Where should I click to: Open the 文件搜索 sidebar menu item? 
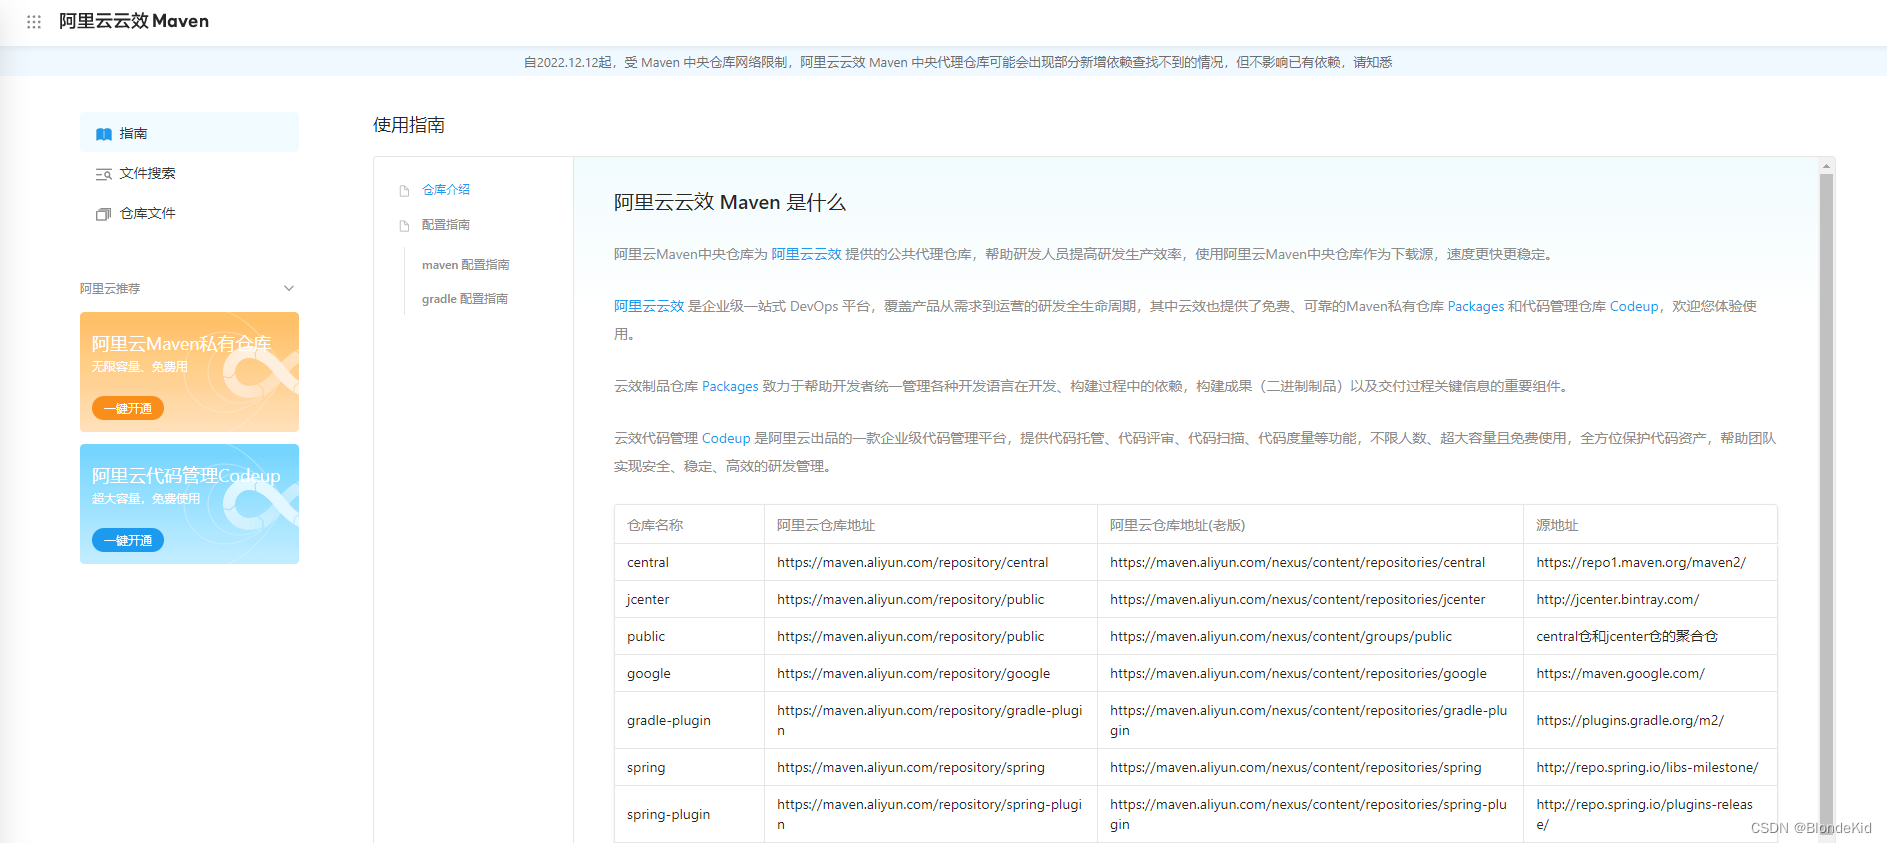coord(189,173)
